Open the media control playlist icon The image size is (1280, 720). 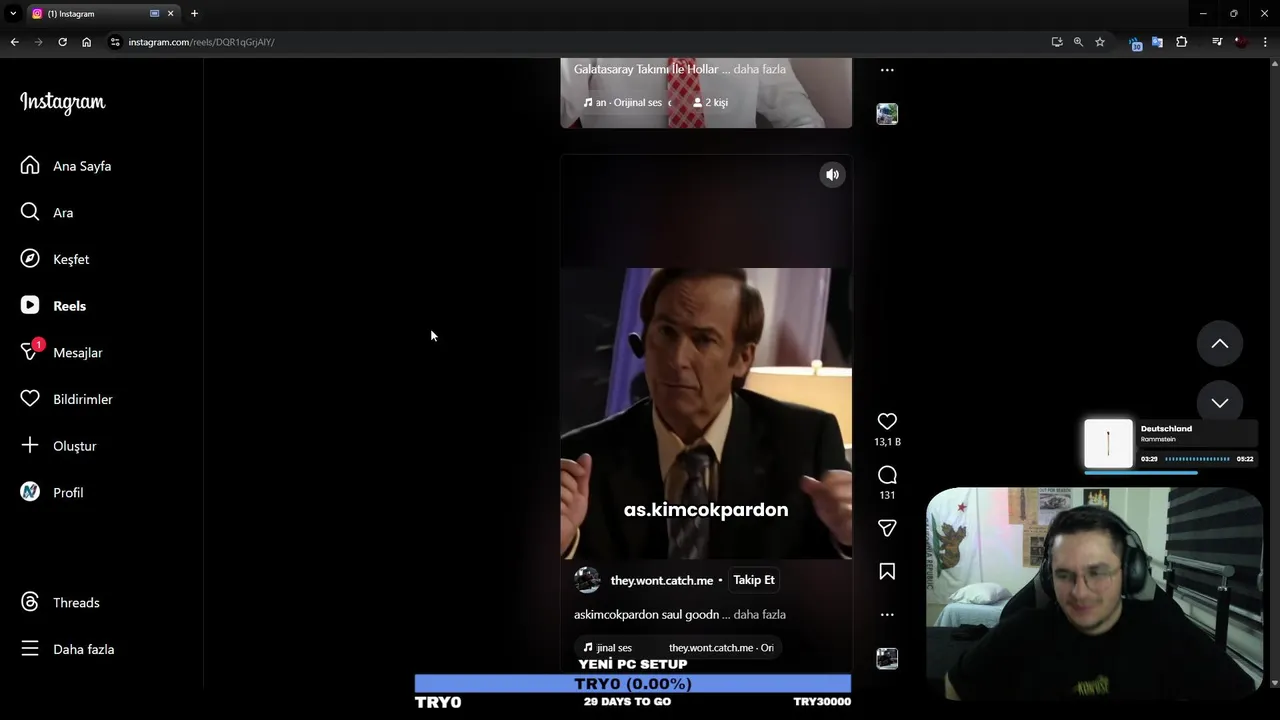[1217, 42]
